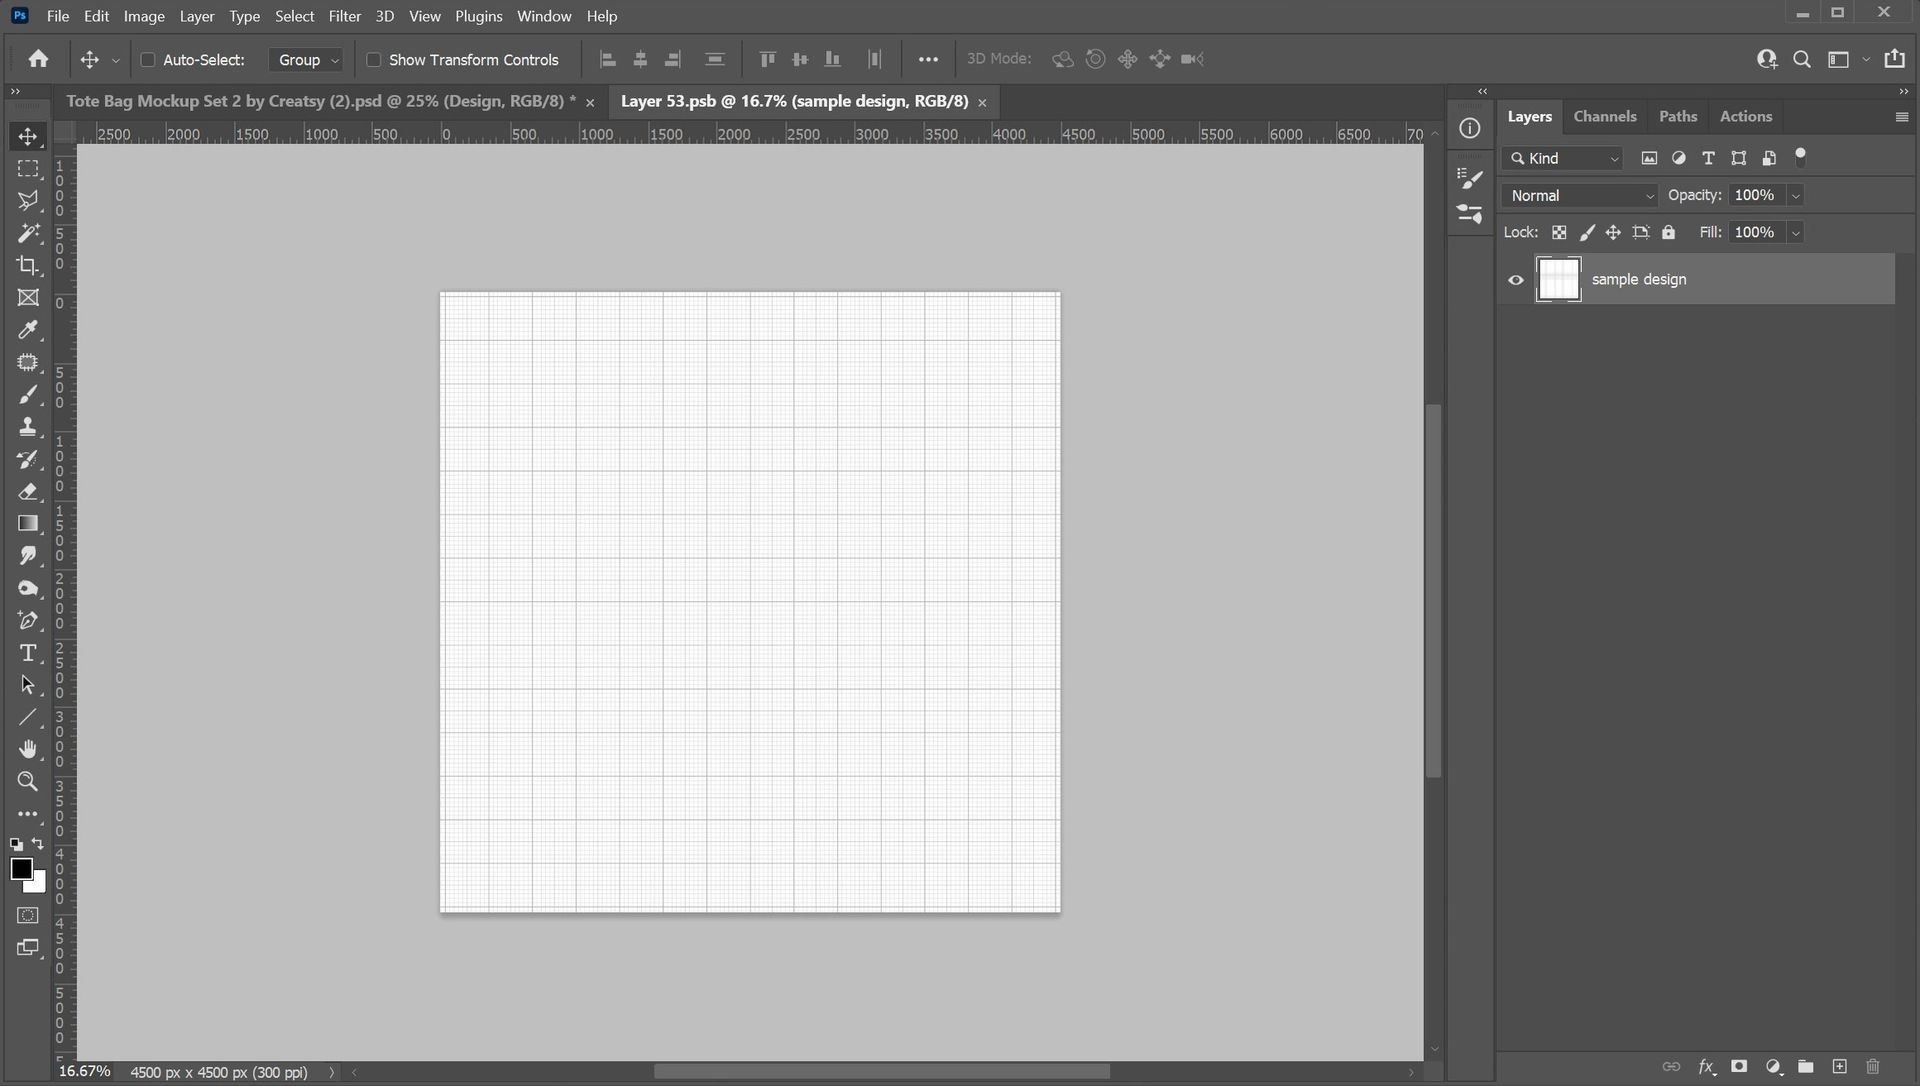Open the Brush Settings panel icon
1920x1086 pixels.
[1469, 178]
